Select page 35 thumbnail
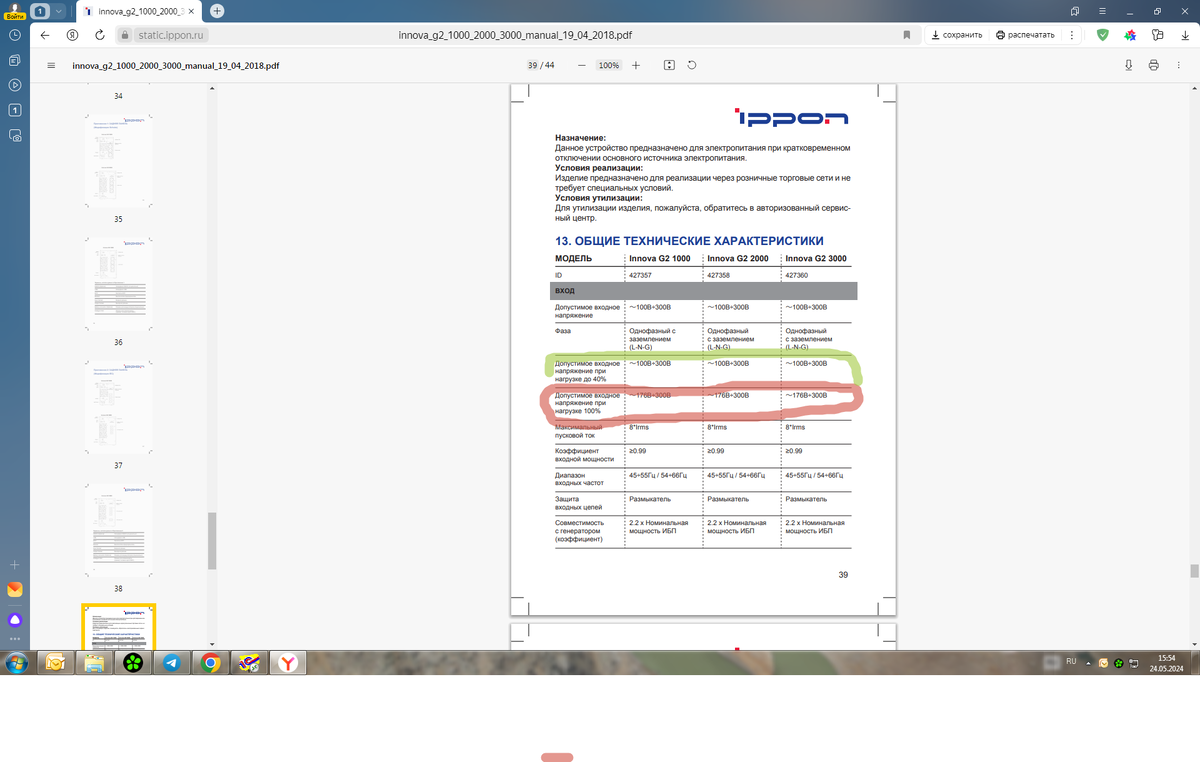This screenshot has width=1200, height=762. [118, 160]
